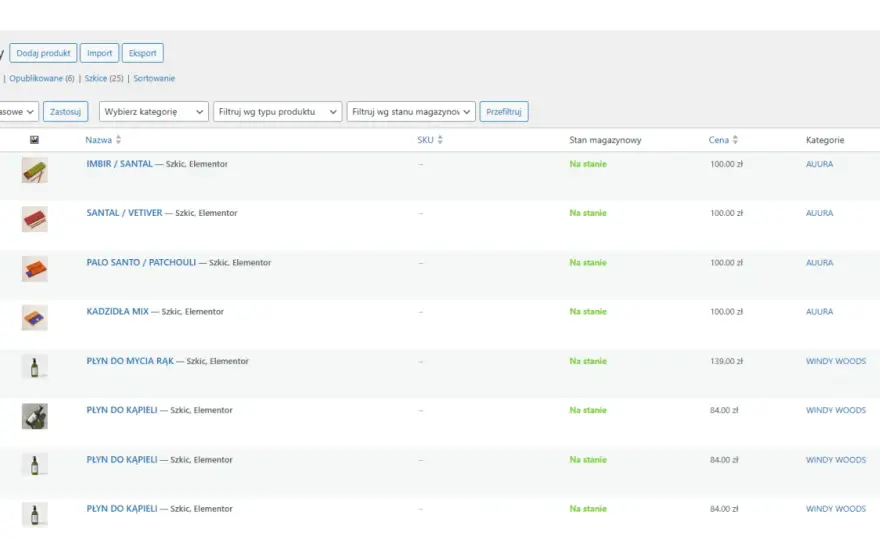880x540 pixels.
Task: Open SANTAL / VETIVER product thumbnail
Action: [35, 219]
